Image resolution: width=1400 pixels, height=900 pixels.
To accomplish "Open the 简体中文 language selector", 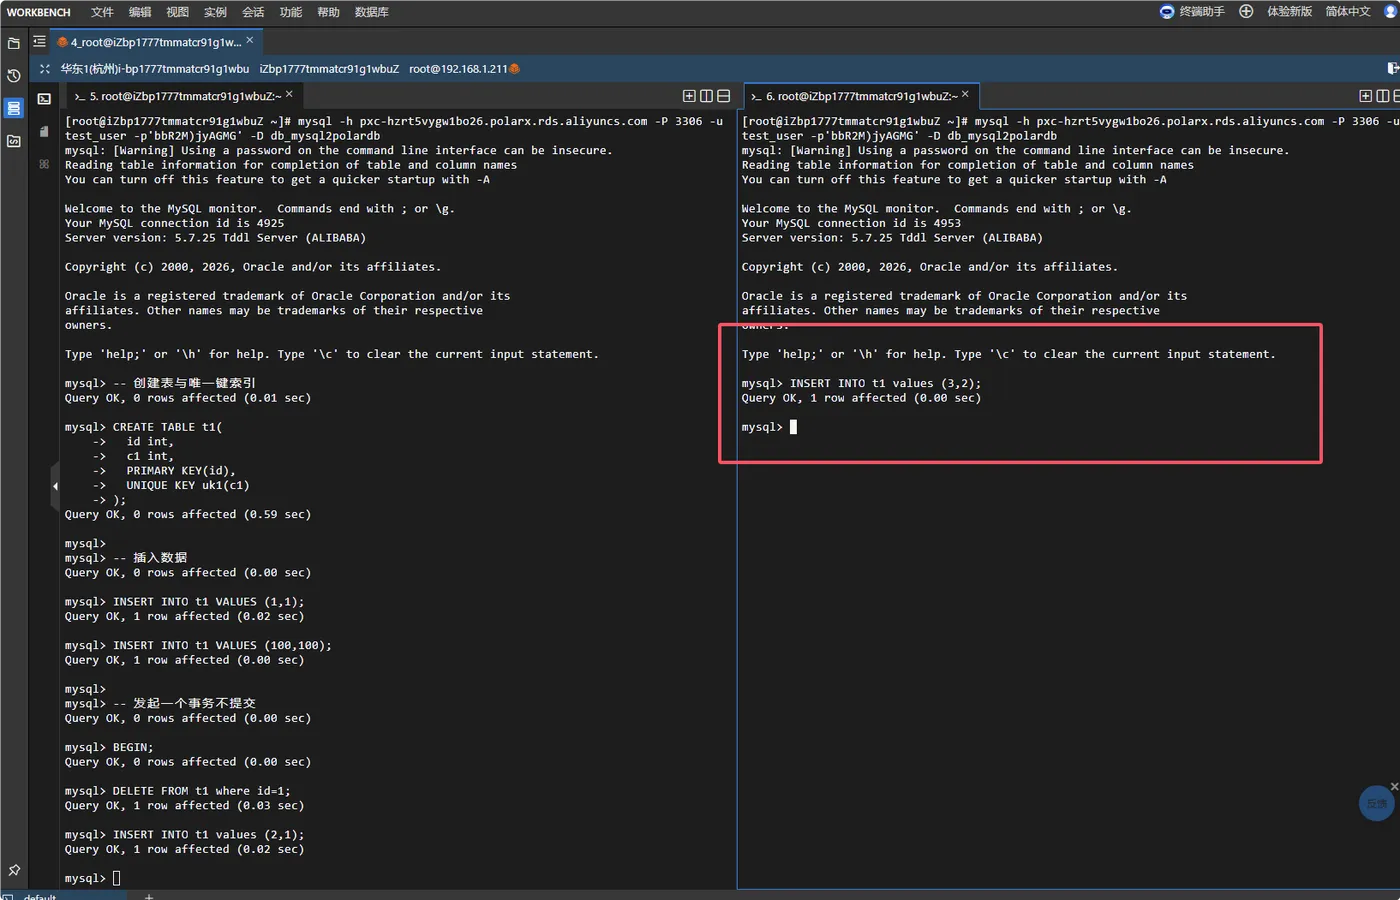I will pyautogui.click(x=1348, y=12).
